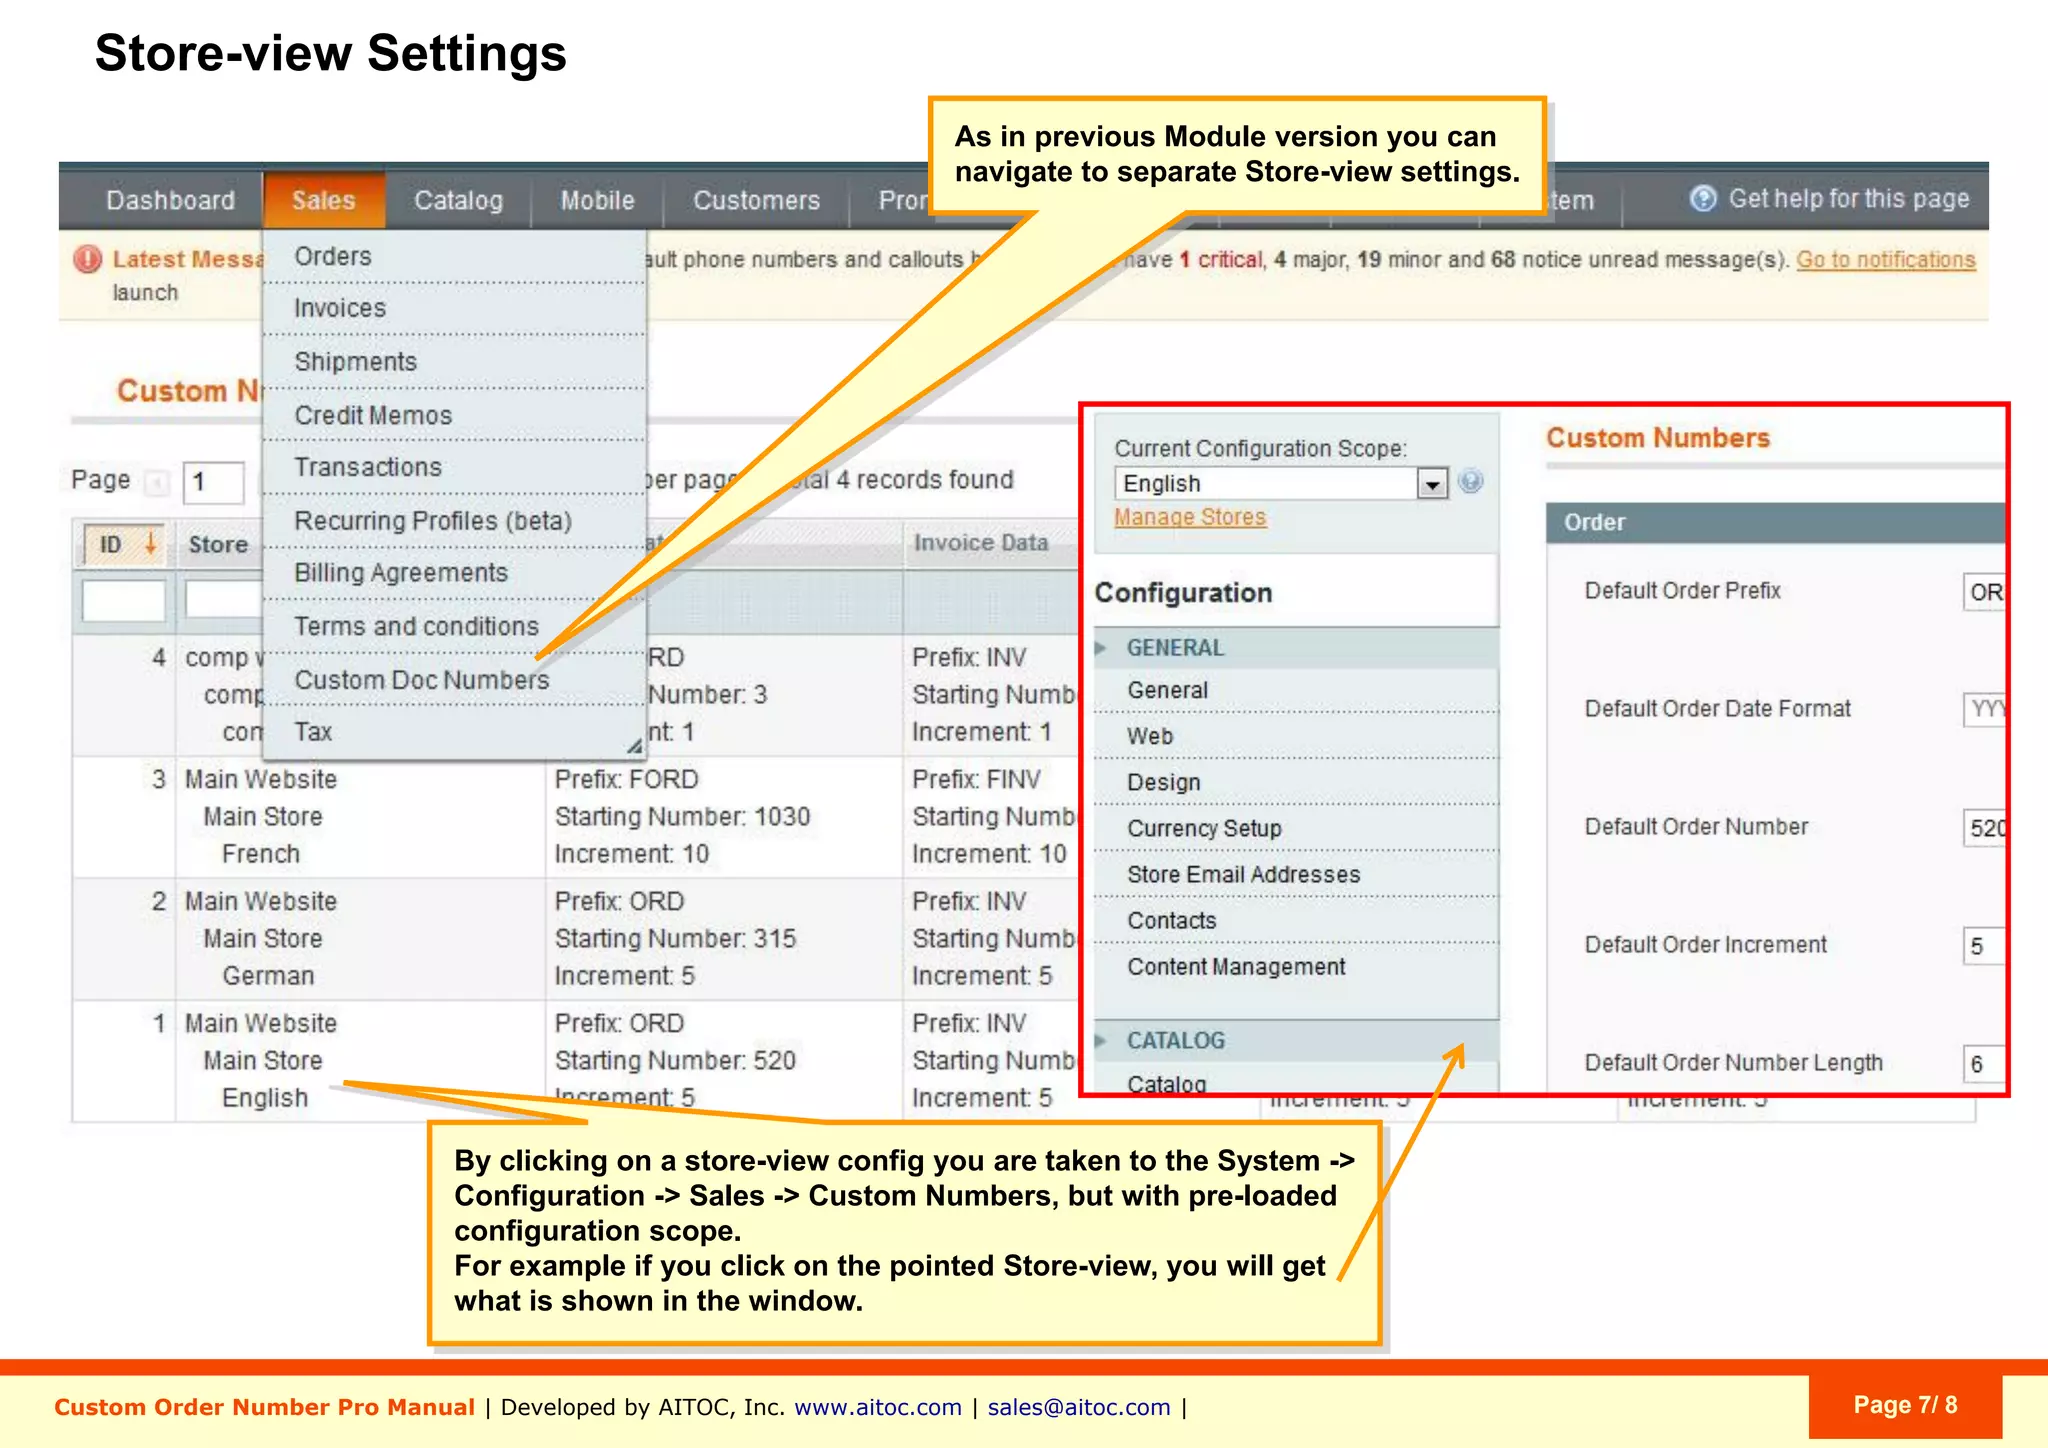Open www.aitoc.com link in footer
The height and width of the screenshot is (1448, 2048).
[878, 1407]
